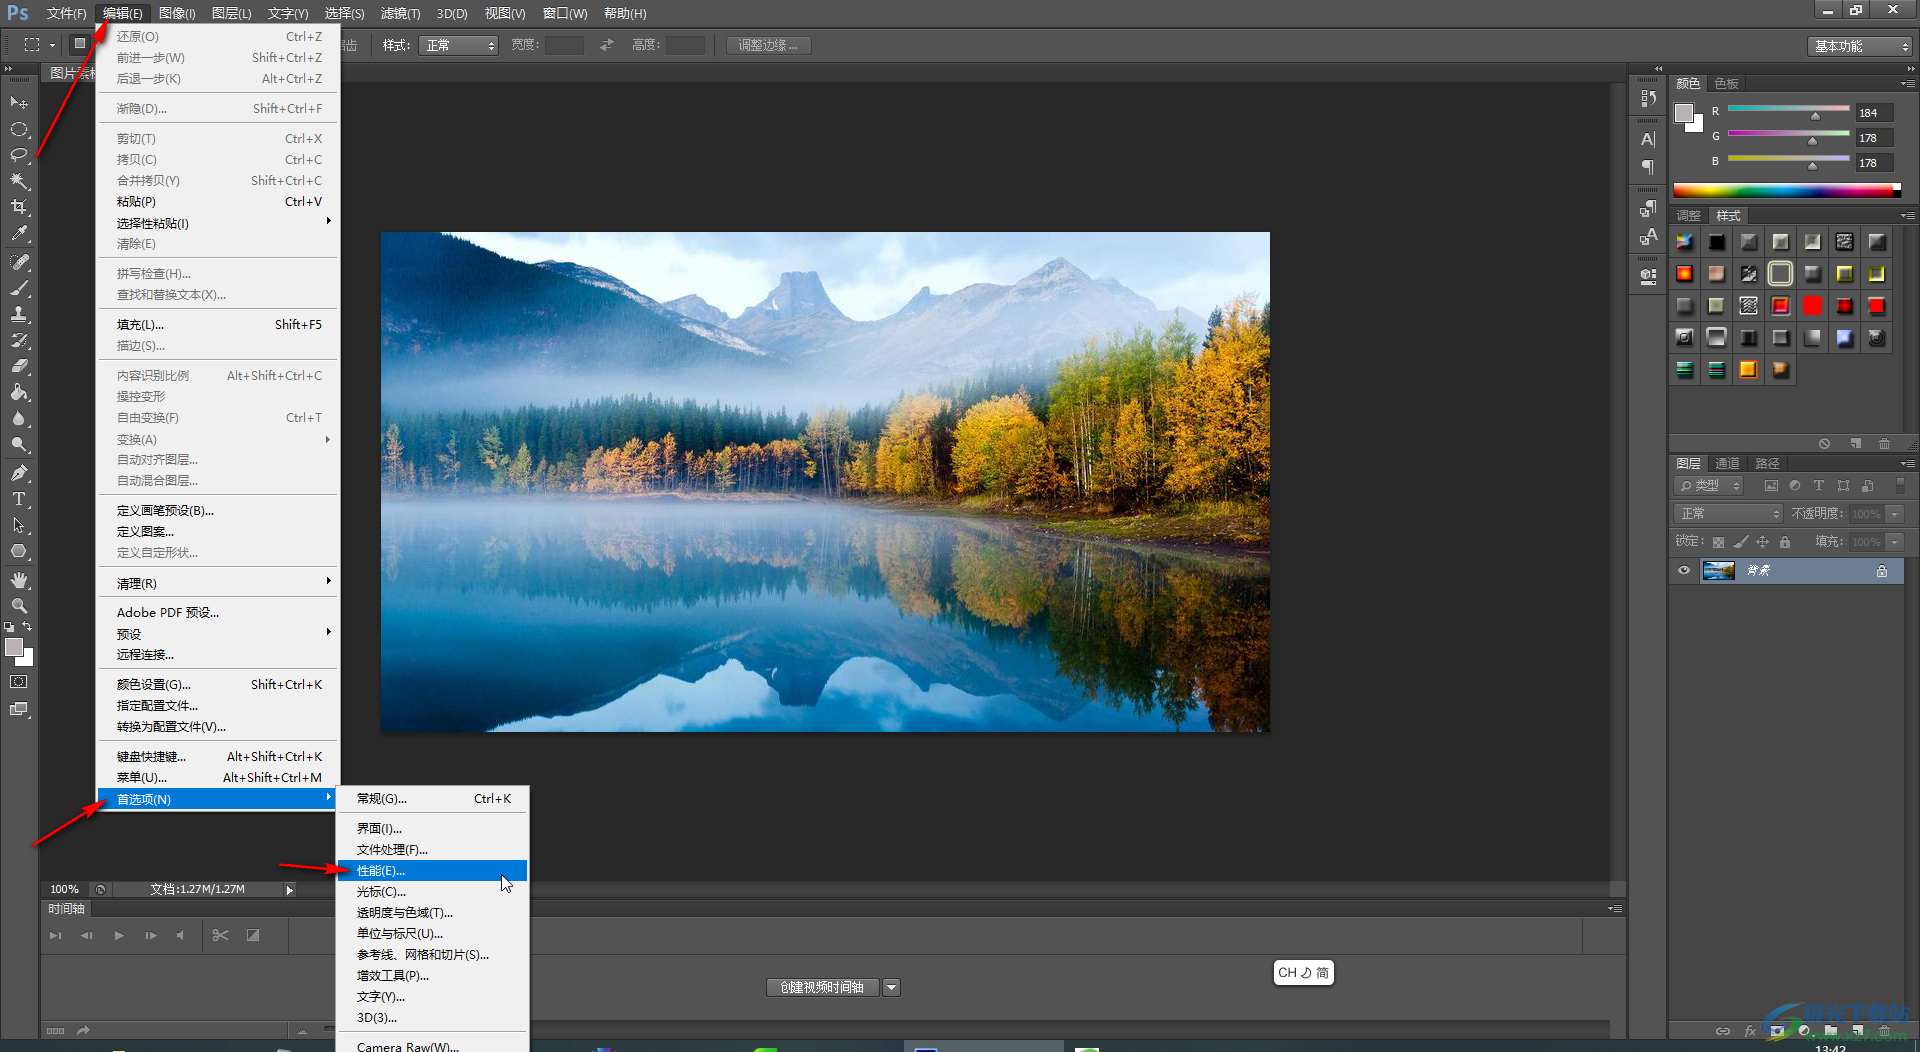Toggle lock image pixels brush icon

pyautogui.click(x=1741, y=542)
